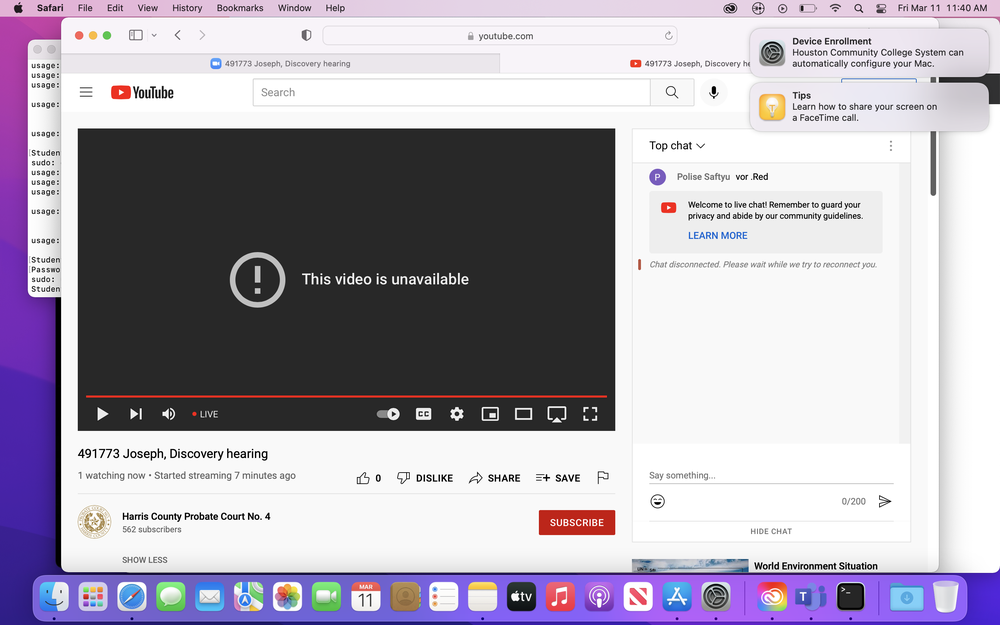Mute the video volume speaker icon
This screenshot has height=625, width=1000.
click(x=169, y=414)
